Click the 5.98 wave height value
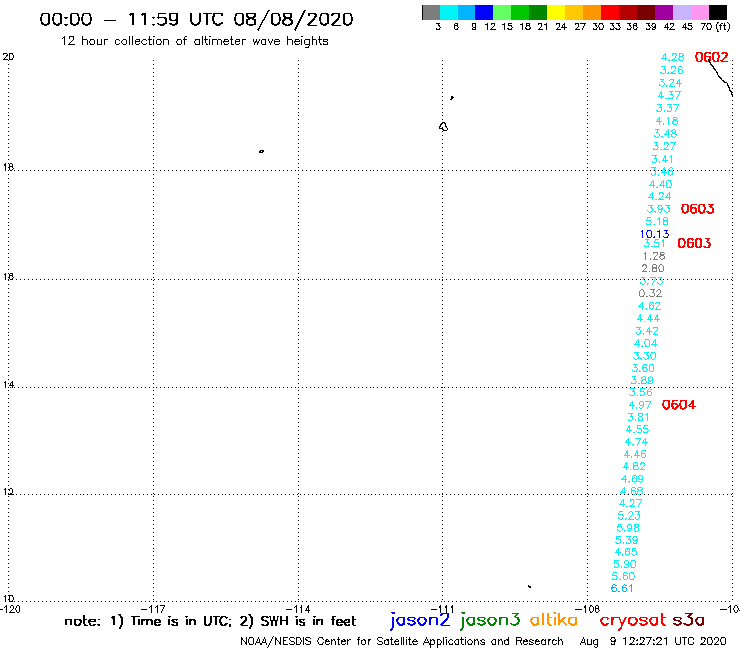 point(628,528)
